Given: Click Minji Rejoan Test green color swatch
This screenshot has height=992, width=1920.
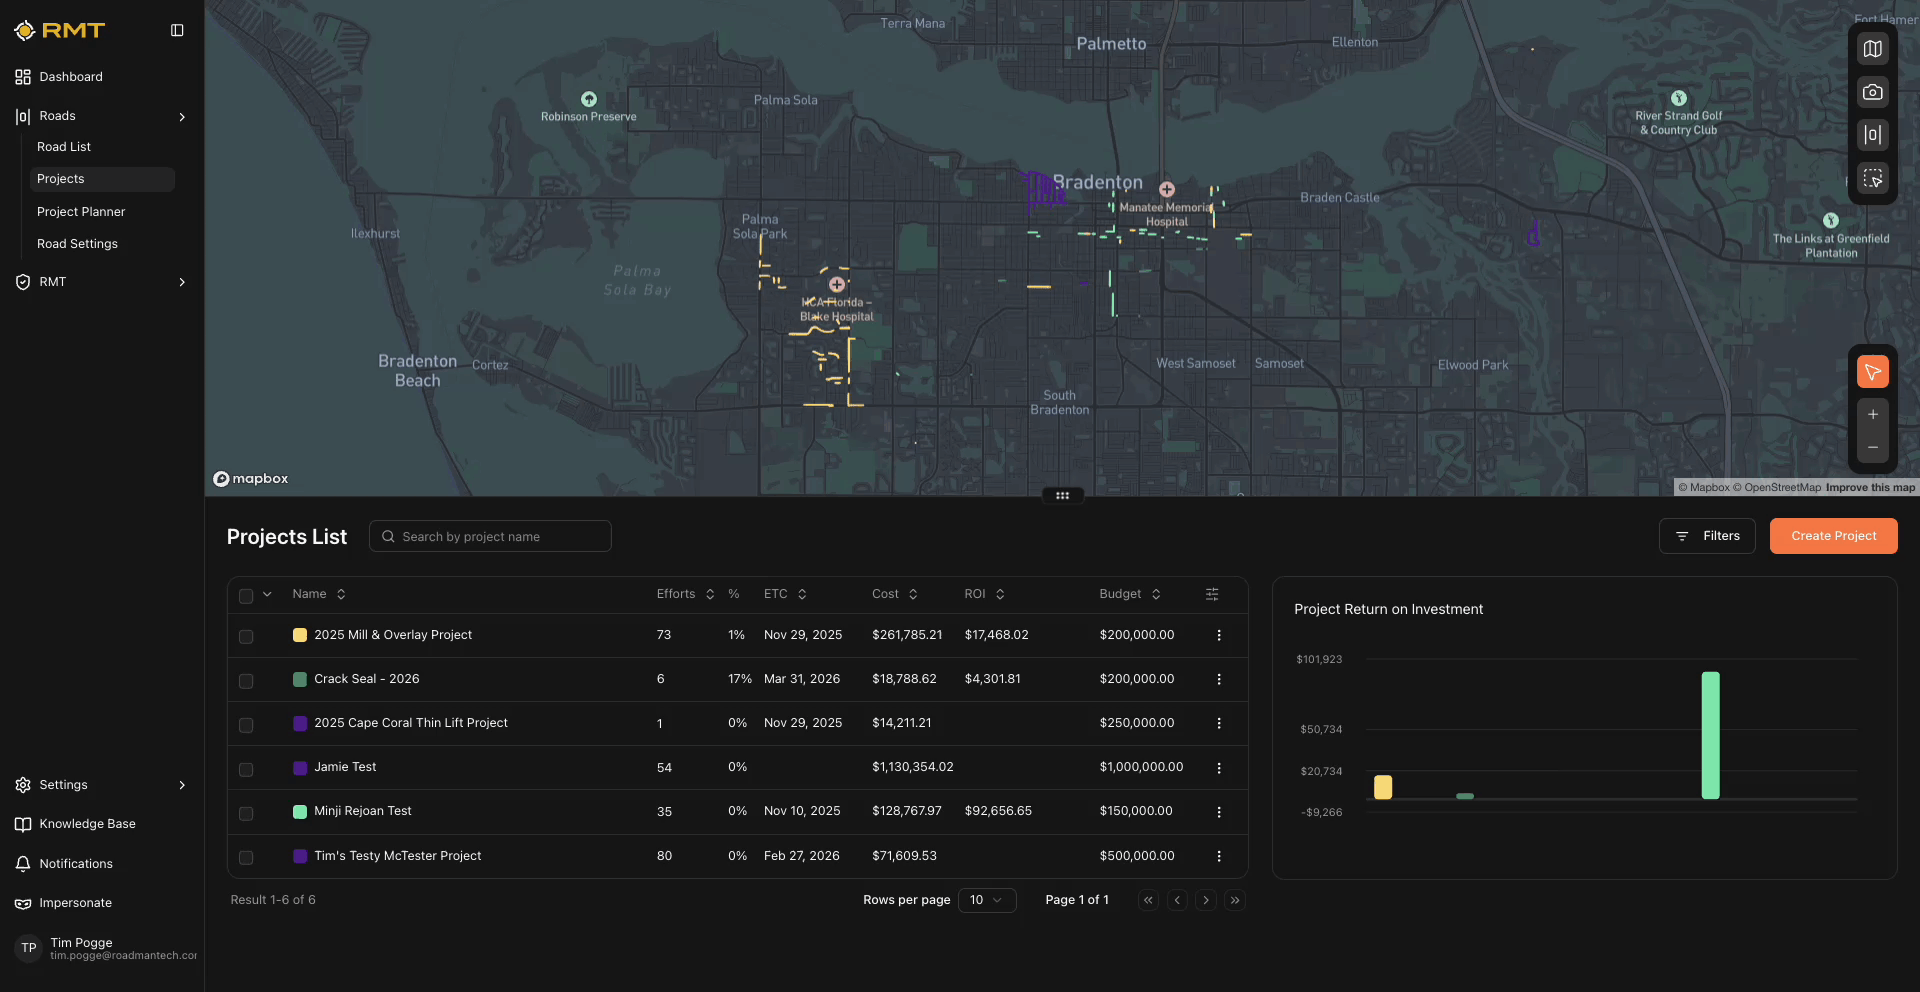Looking at the screenshot, I should [300, 812].
